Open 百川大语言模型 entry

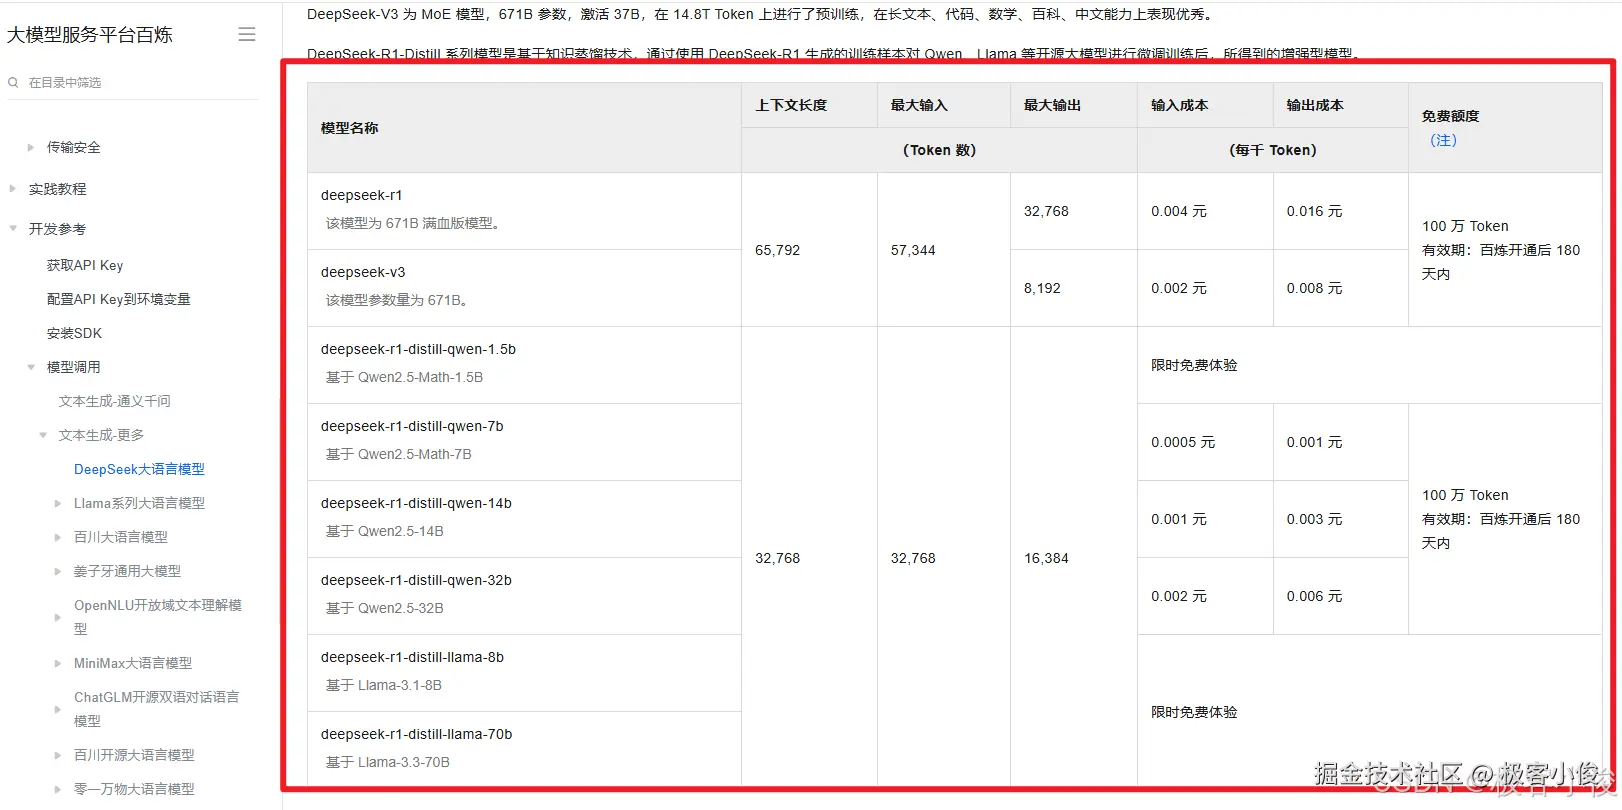[121, 537]
